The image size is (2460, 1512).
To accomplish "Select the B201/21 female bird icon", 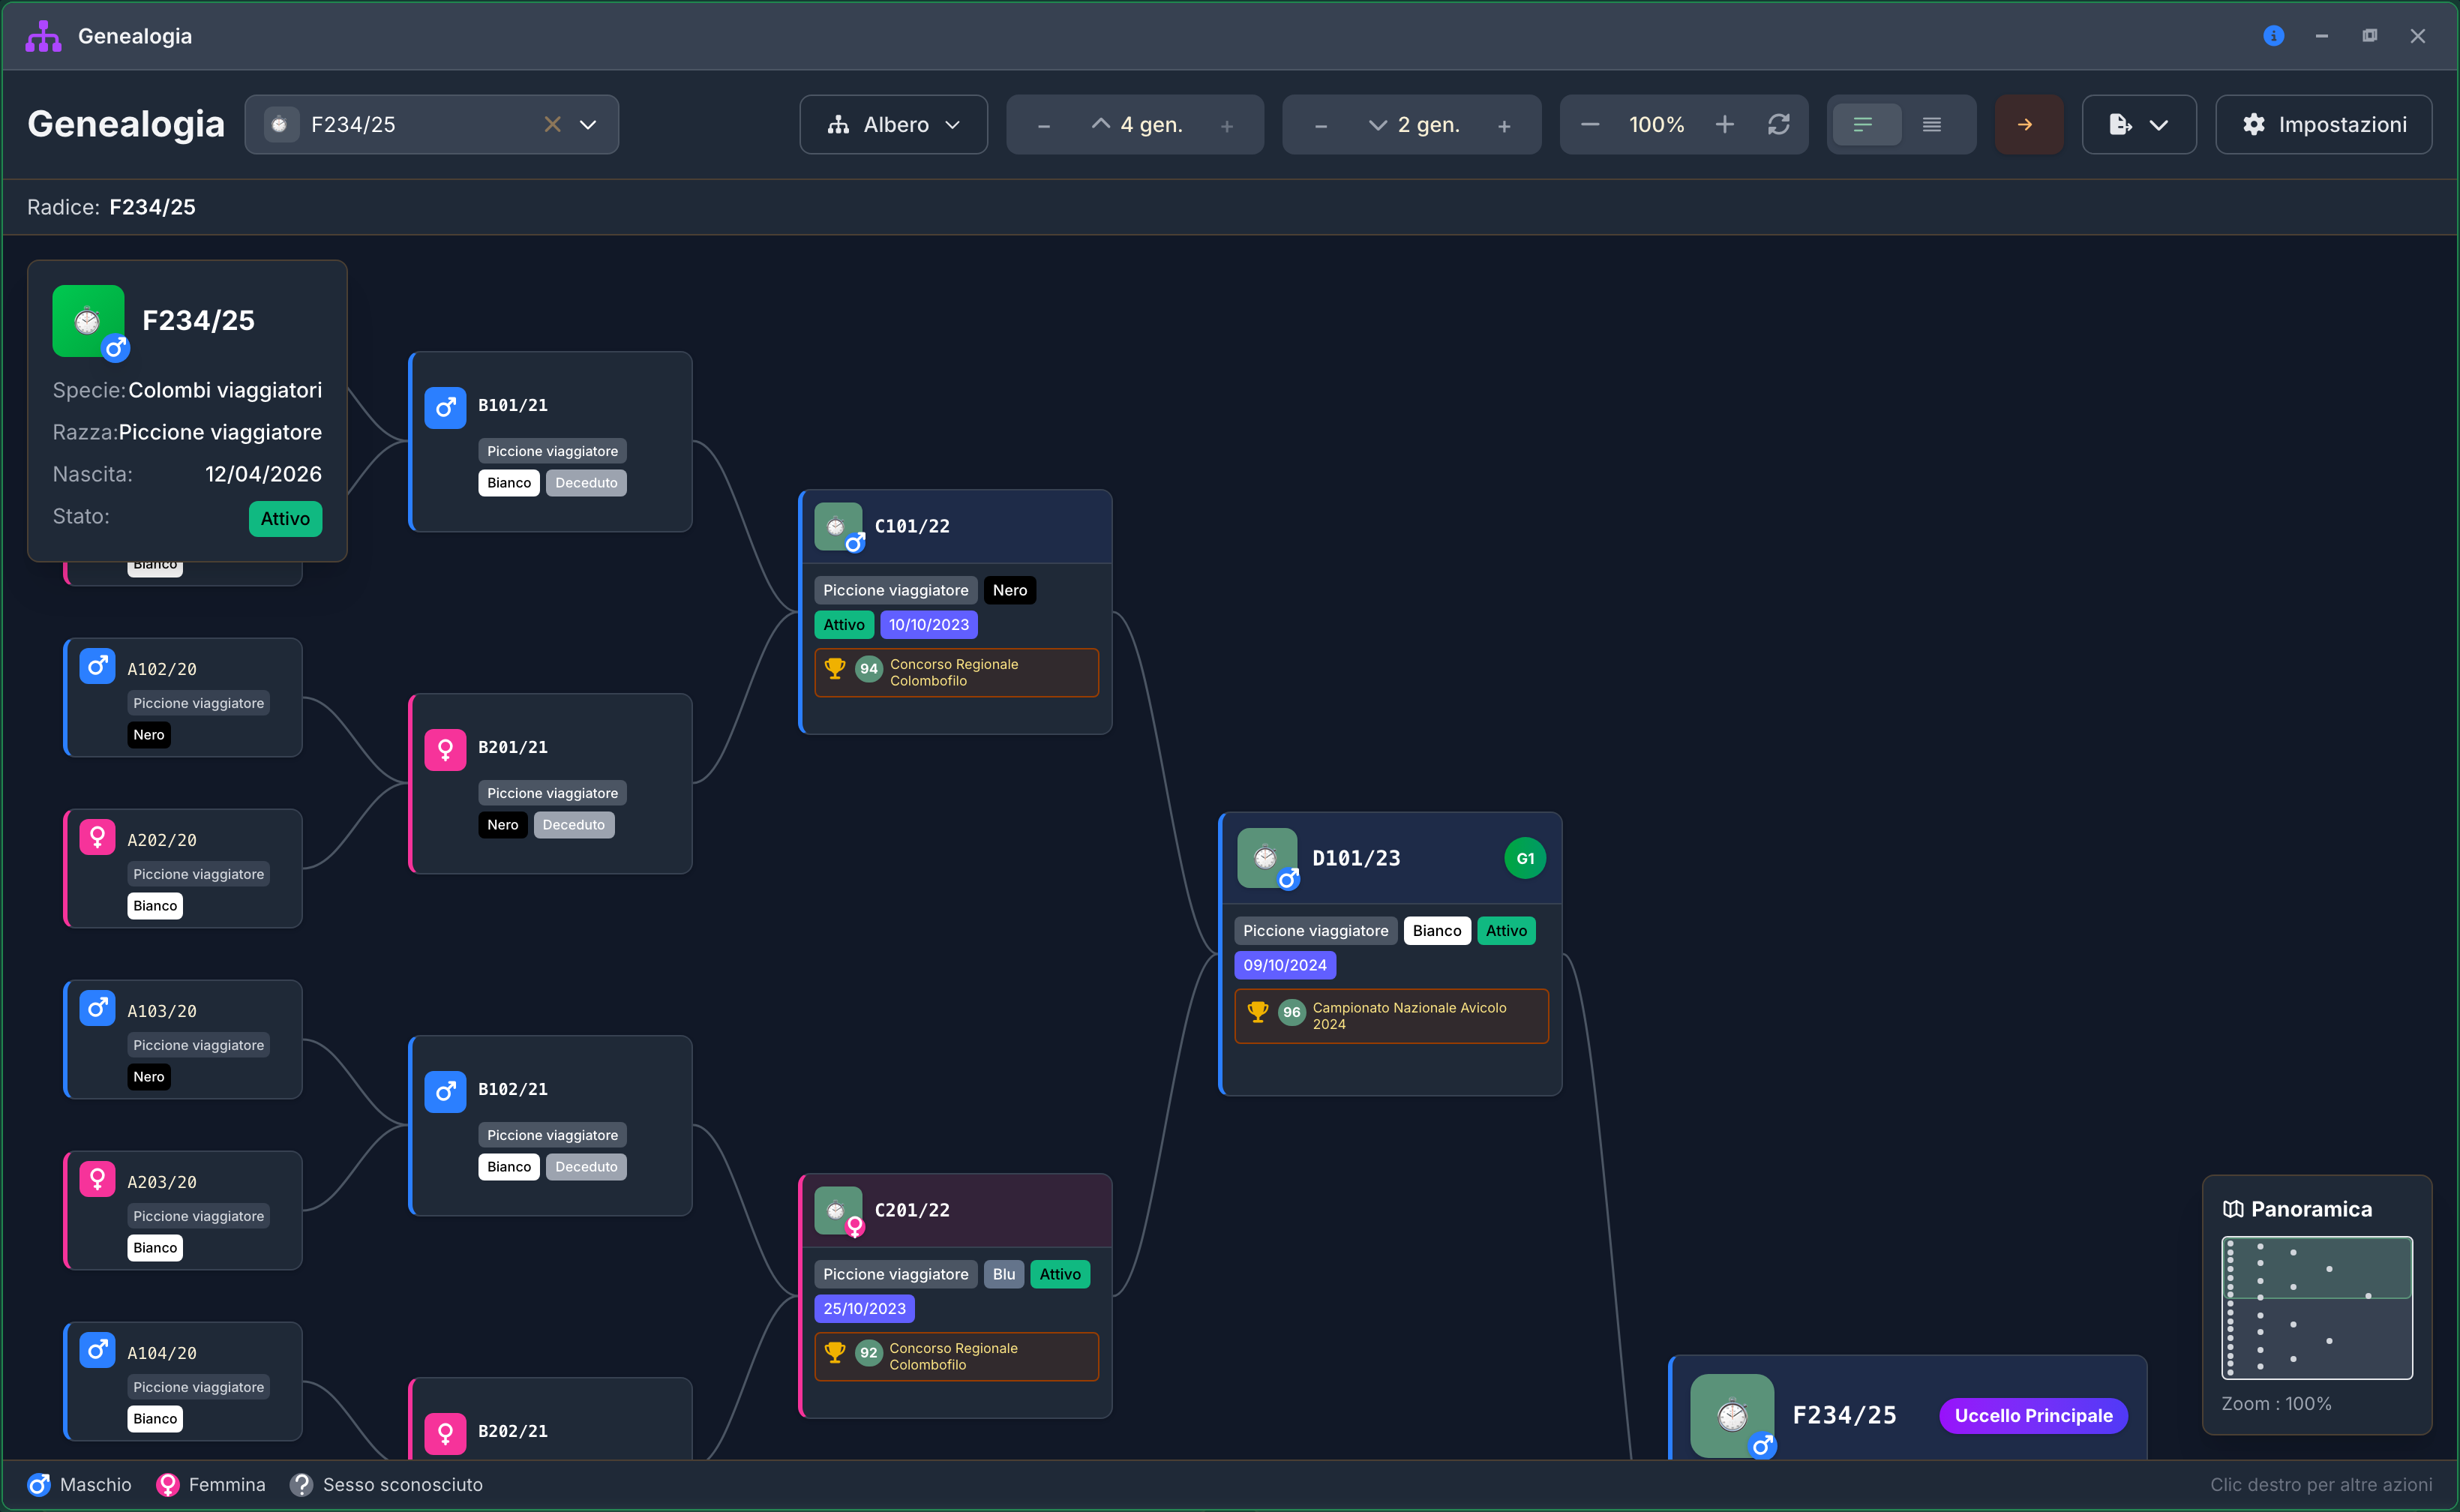I will coord(445,749).
